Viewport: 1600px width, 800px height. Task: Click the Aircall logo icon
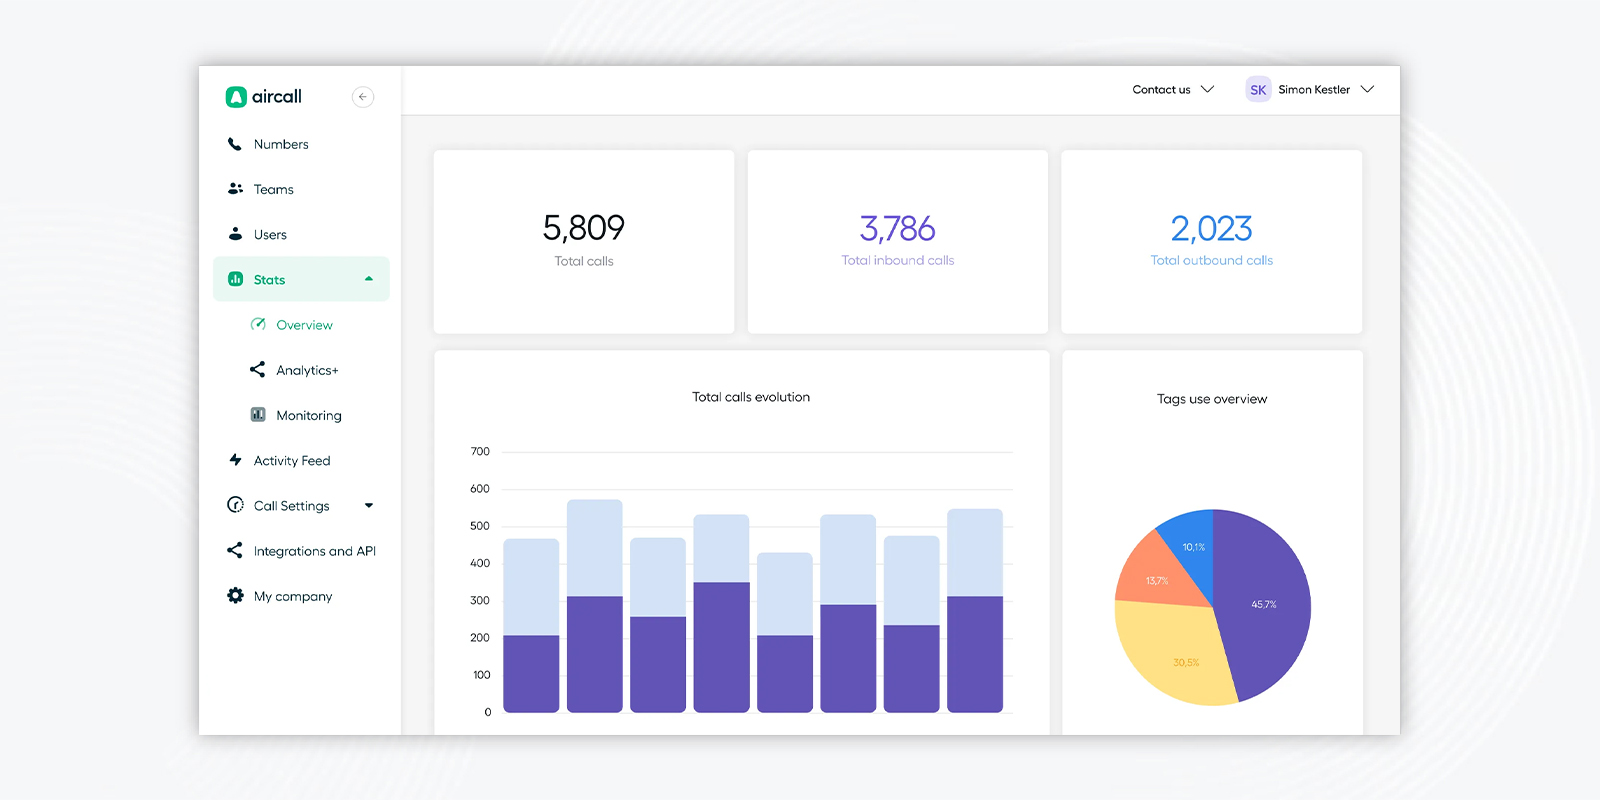(x=236, y=97)
